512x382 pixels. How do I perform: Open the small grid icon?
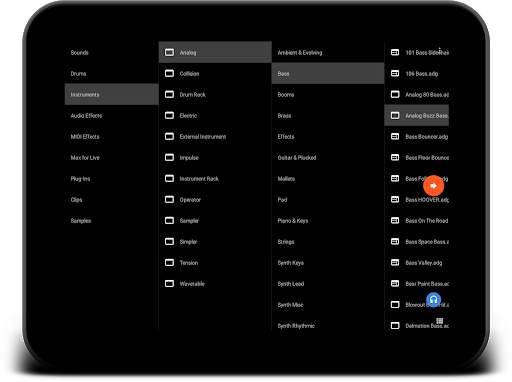440,321
